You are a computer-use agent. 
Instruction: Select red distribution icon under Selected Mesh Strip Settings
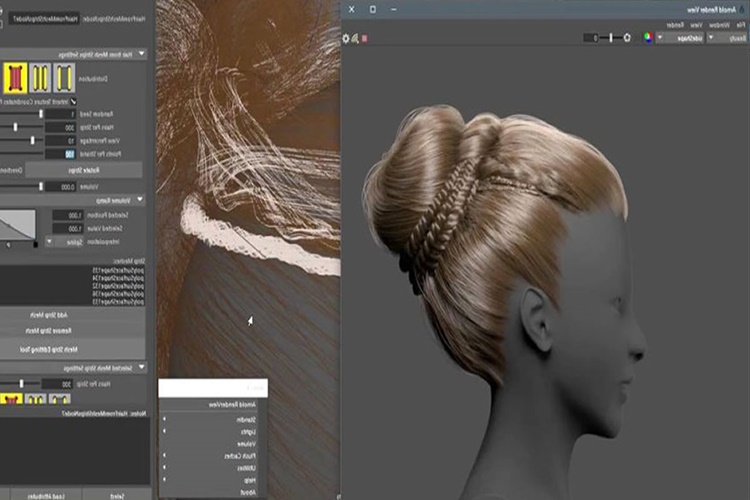[x=11, y=399]
